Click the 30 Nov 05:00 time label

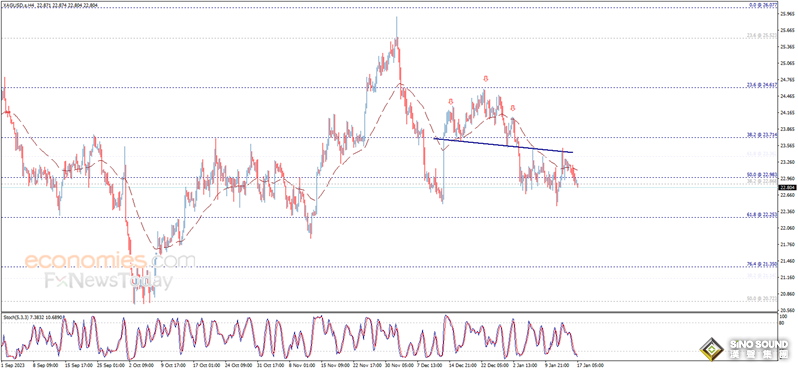click(x=401, y=365)
